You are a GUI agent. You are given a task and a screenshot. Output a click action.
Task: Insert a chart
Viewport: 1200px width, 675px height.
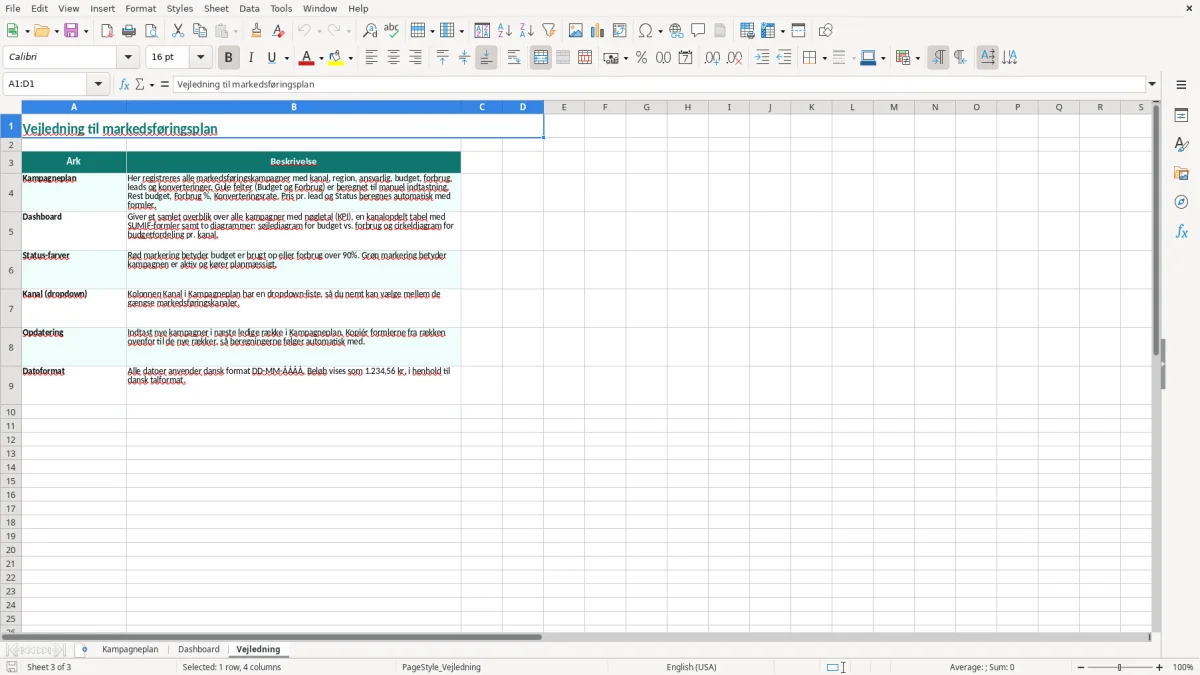[x=598, y=31]
